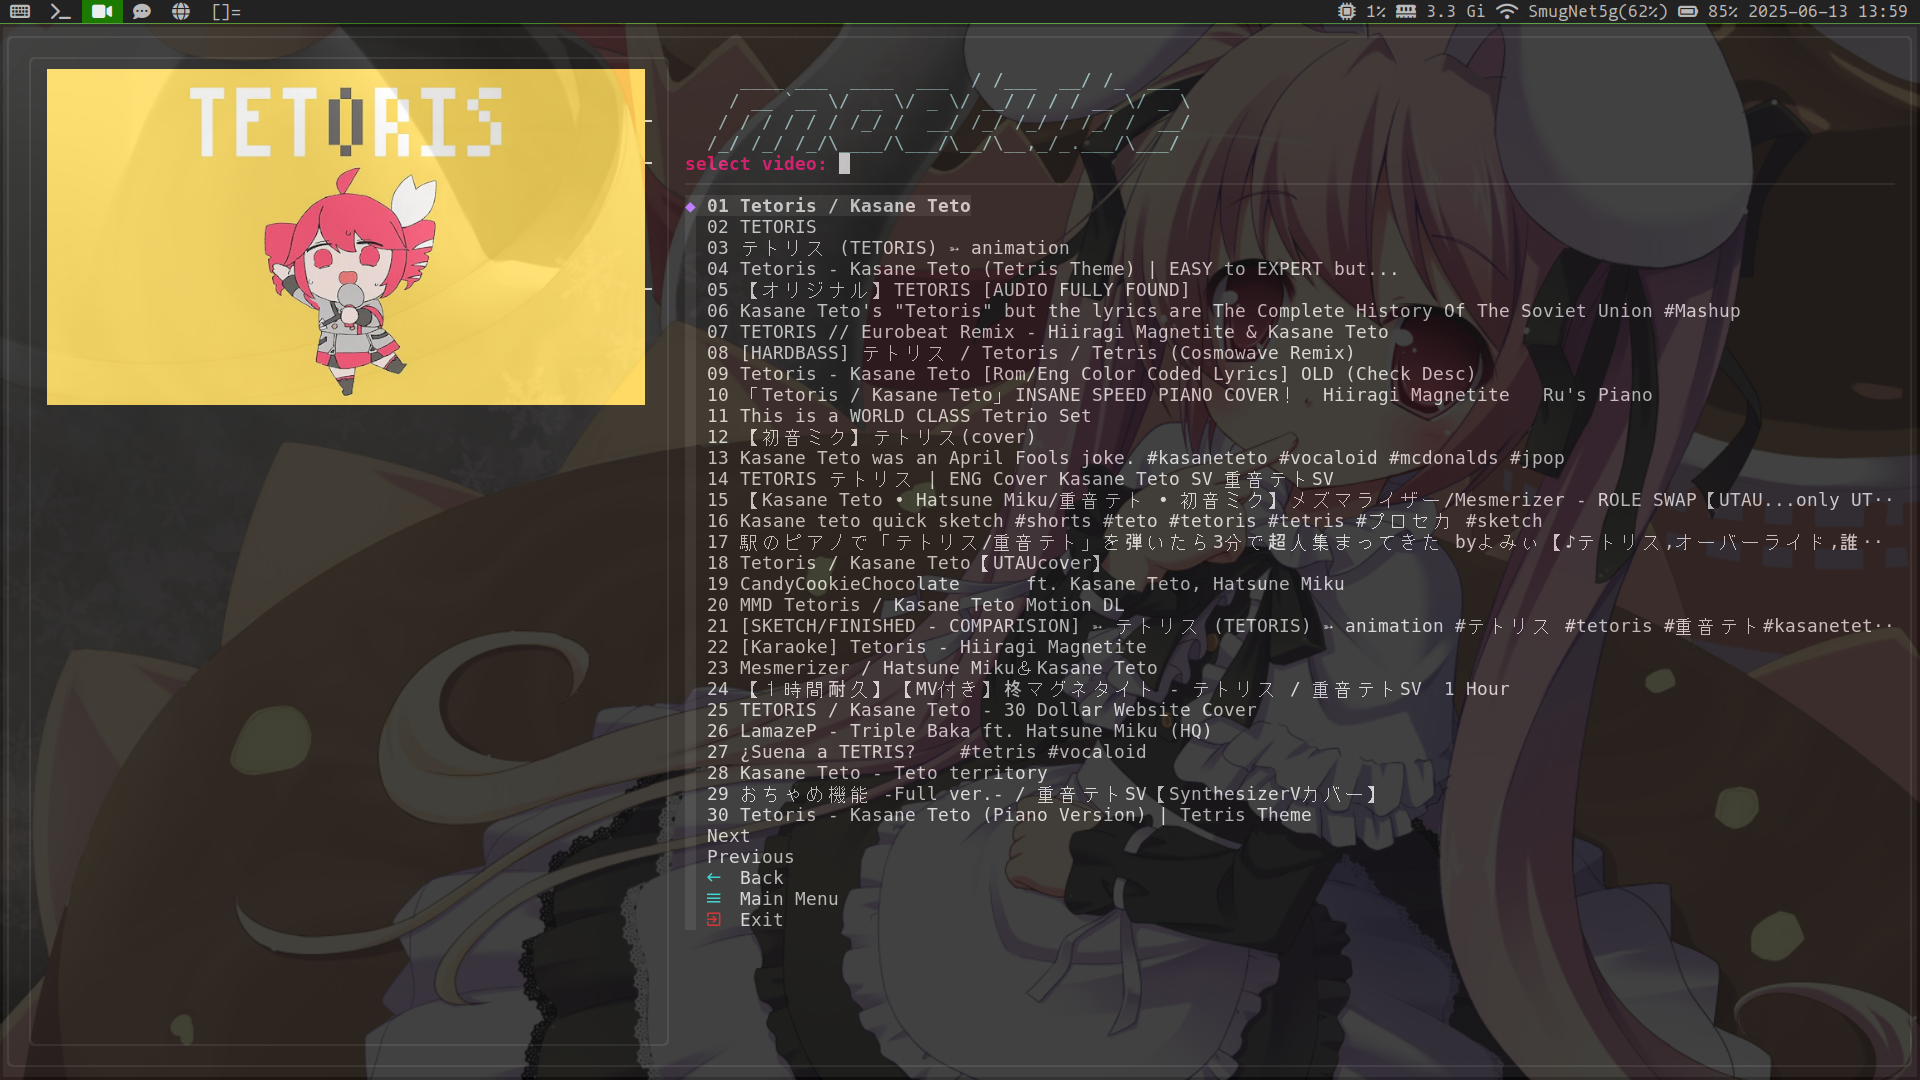Choose the Back option

[761, 878]
